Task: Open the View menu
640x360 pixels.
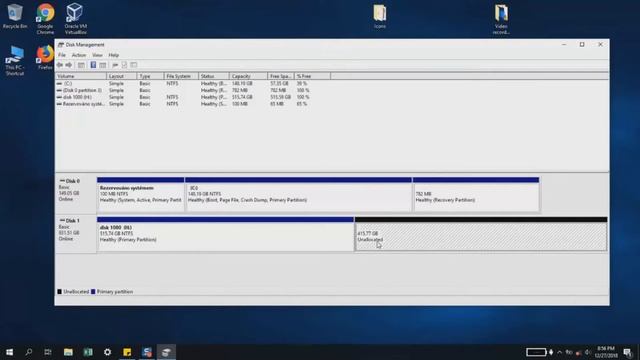Action: pos(97,55)
